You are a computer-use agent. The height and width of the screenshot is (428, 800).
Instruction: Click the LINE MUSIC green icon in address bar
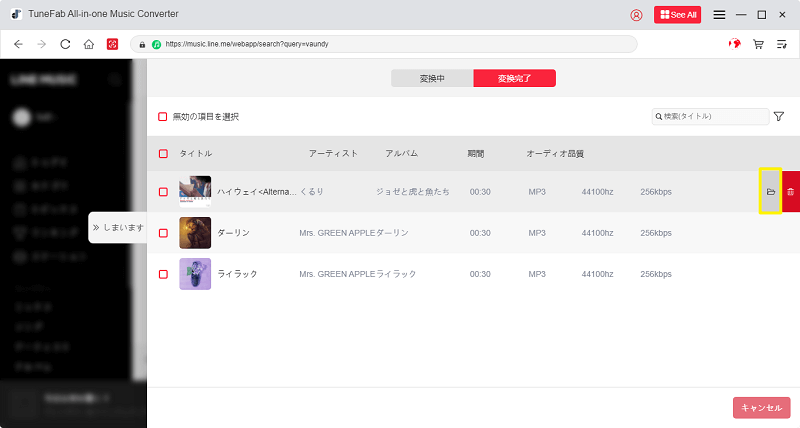(x=157, y=44)
